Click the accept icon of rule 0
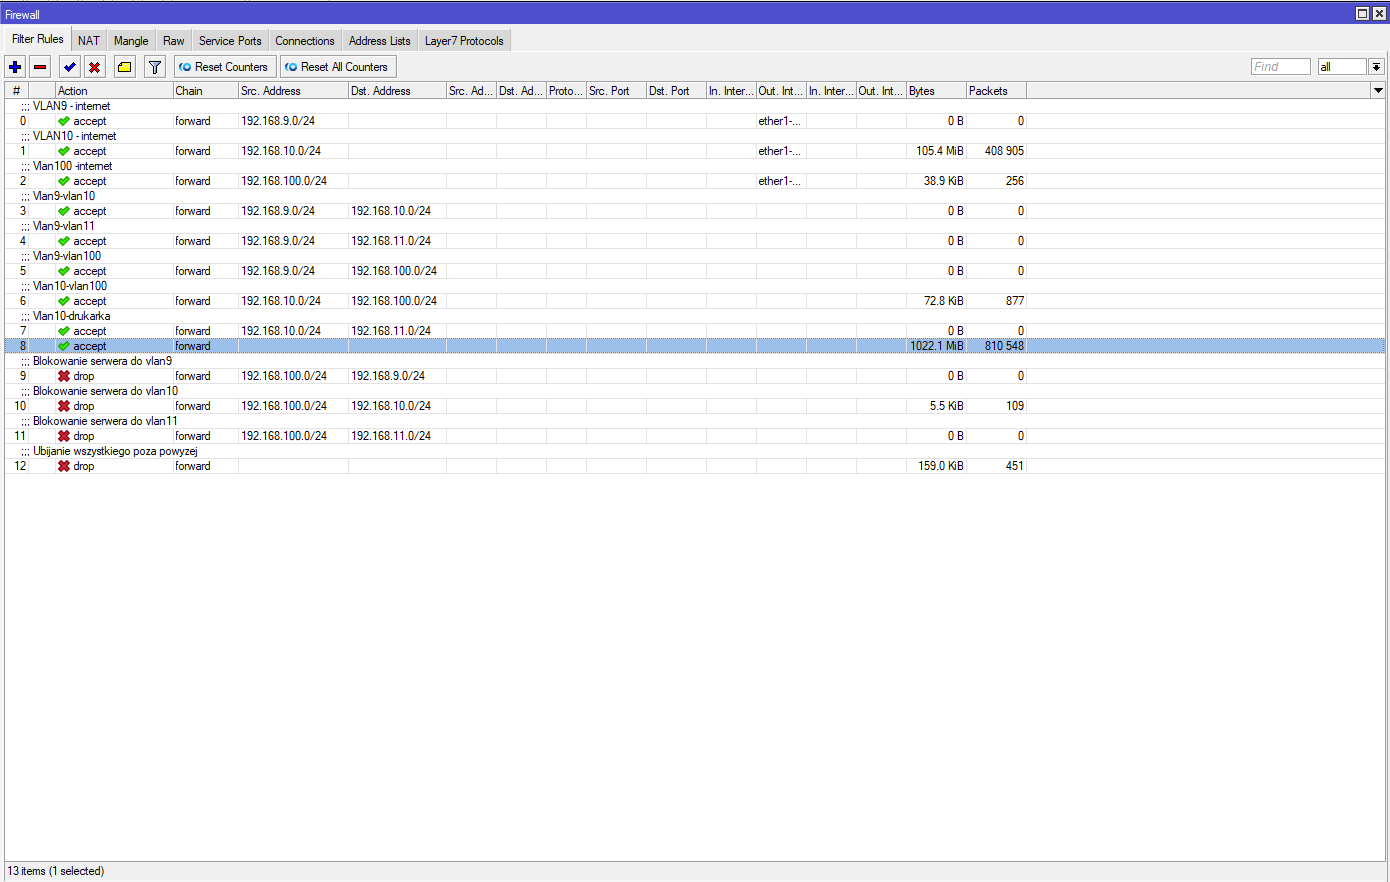Screen dimensions: 1390x882 click(x=64, y=121)
